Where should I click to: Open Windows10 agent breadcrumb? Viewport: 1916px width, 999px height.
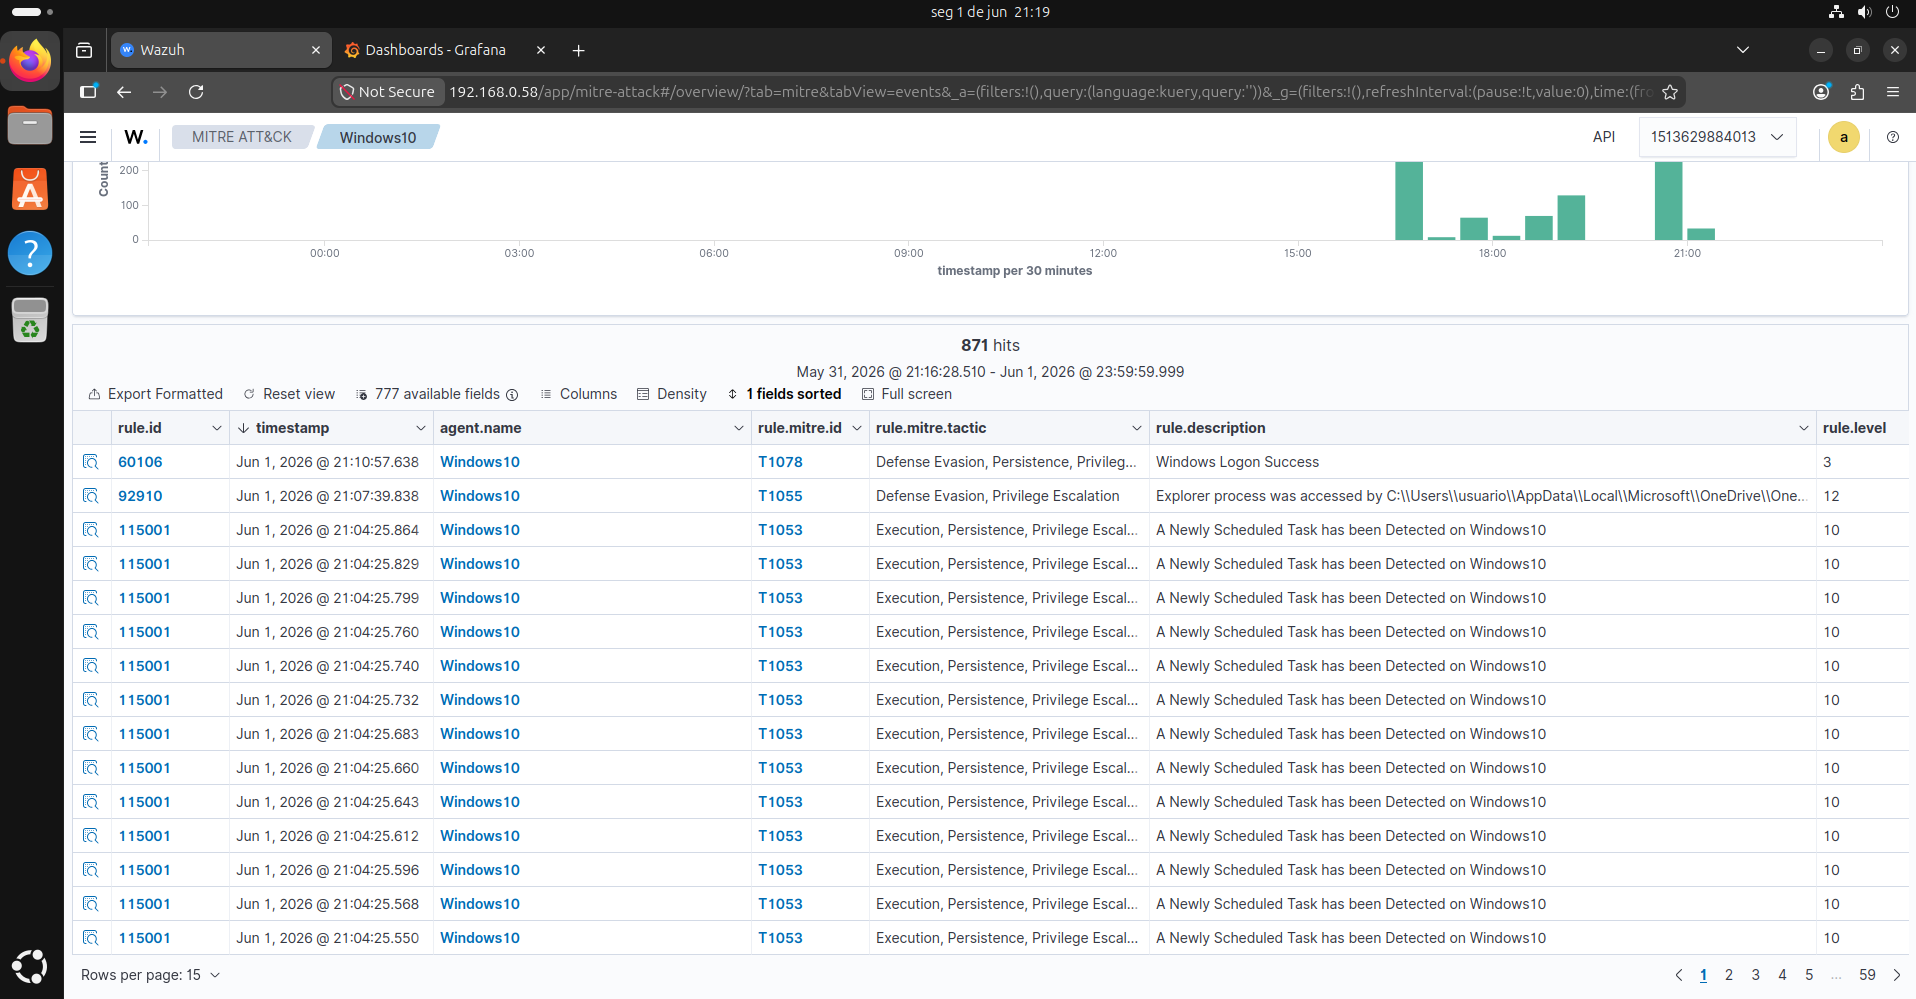pyautogui.click(x=378, y=137)
